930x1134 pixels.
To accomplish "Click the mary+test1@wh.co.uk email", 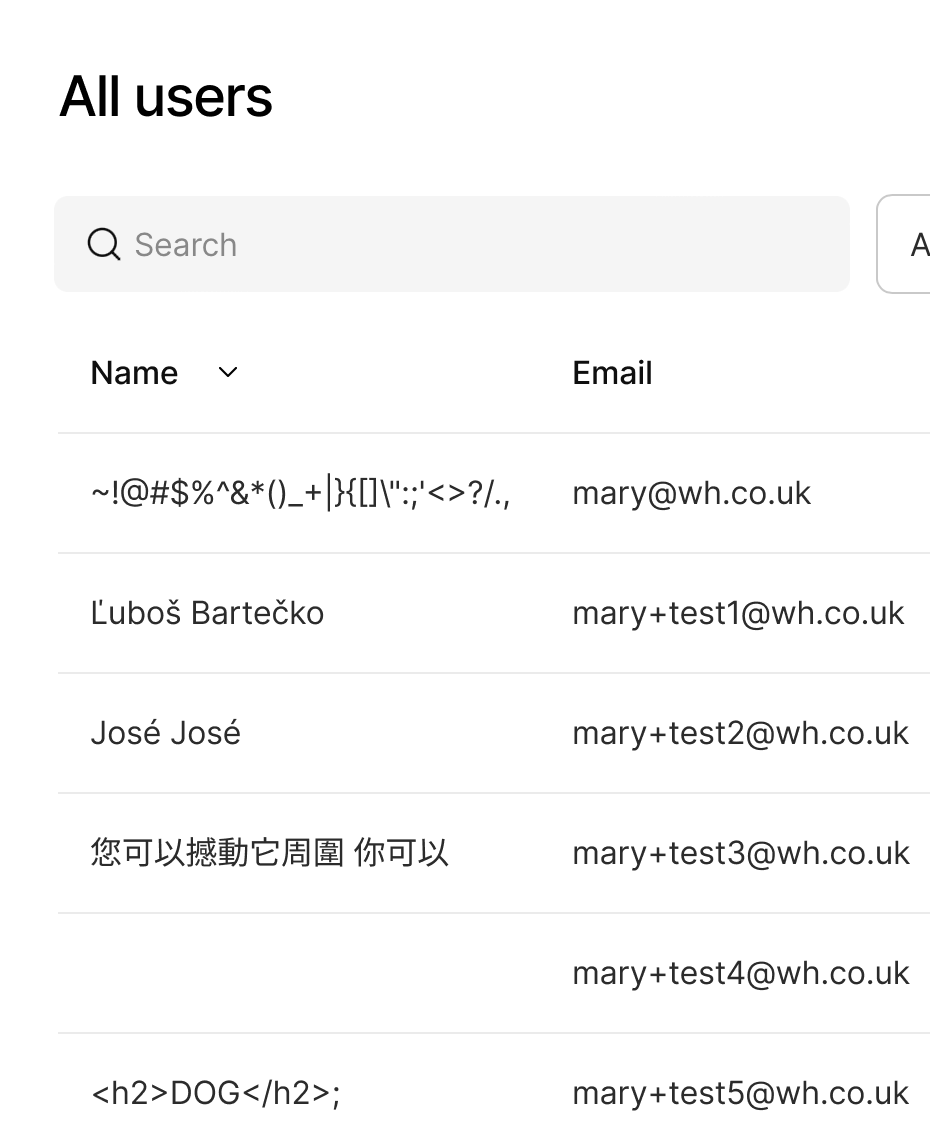I will (x=738, y=613).
